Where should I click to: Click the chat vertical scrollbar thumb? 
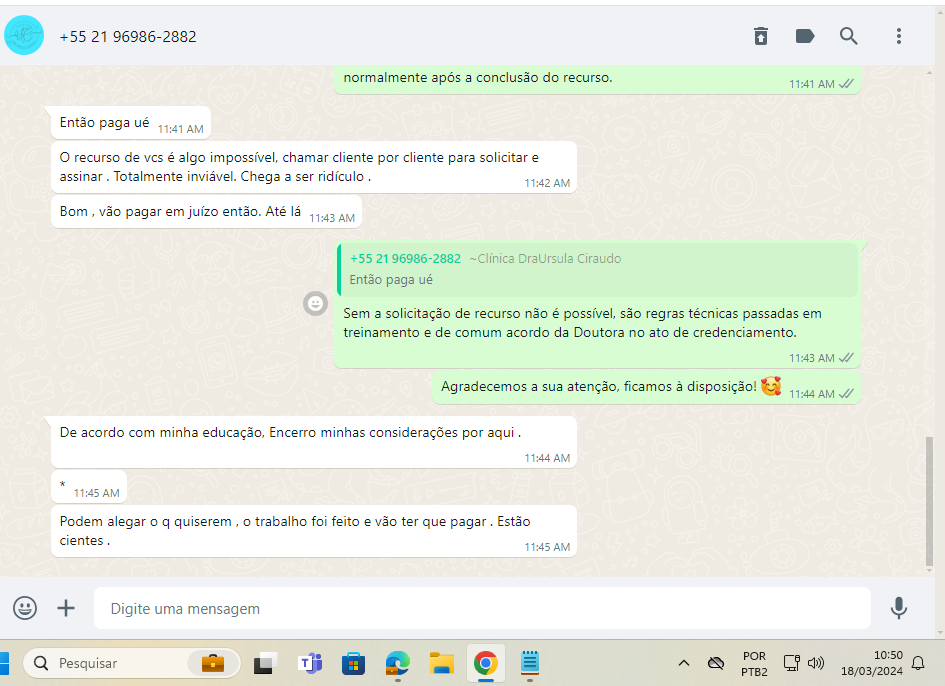[929, 500]
